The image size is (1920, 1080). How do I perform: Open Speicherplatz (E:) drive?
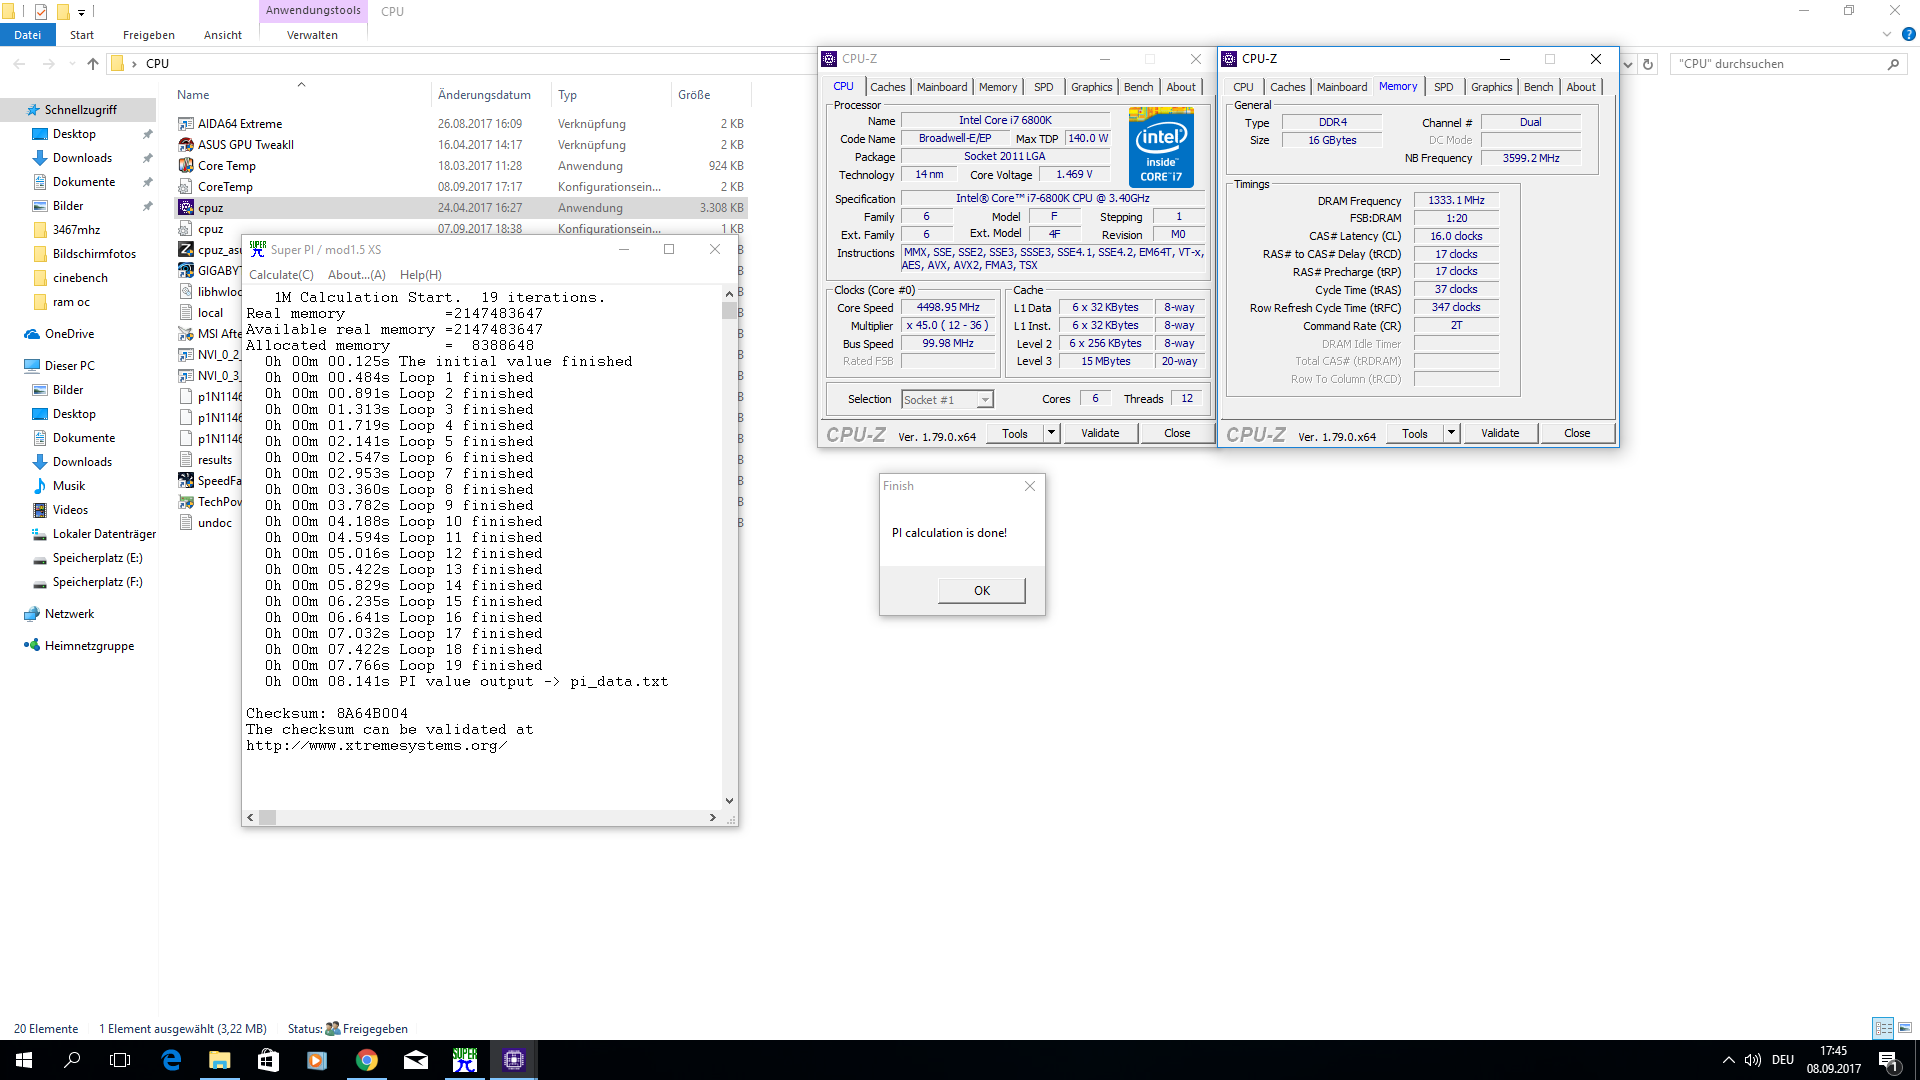pos(97,558)
